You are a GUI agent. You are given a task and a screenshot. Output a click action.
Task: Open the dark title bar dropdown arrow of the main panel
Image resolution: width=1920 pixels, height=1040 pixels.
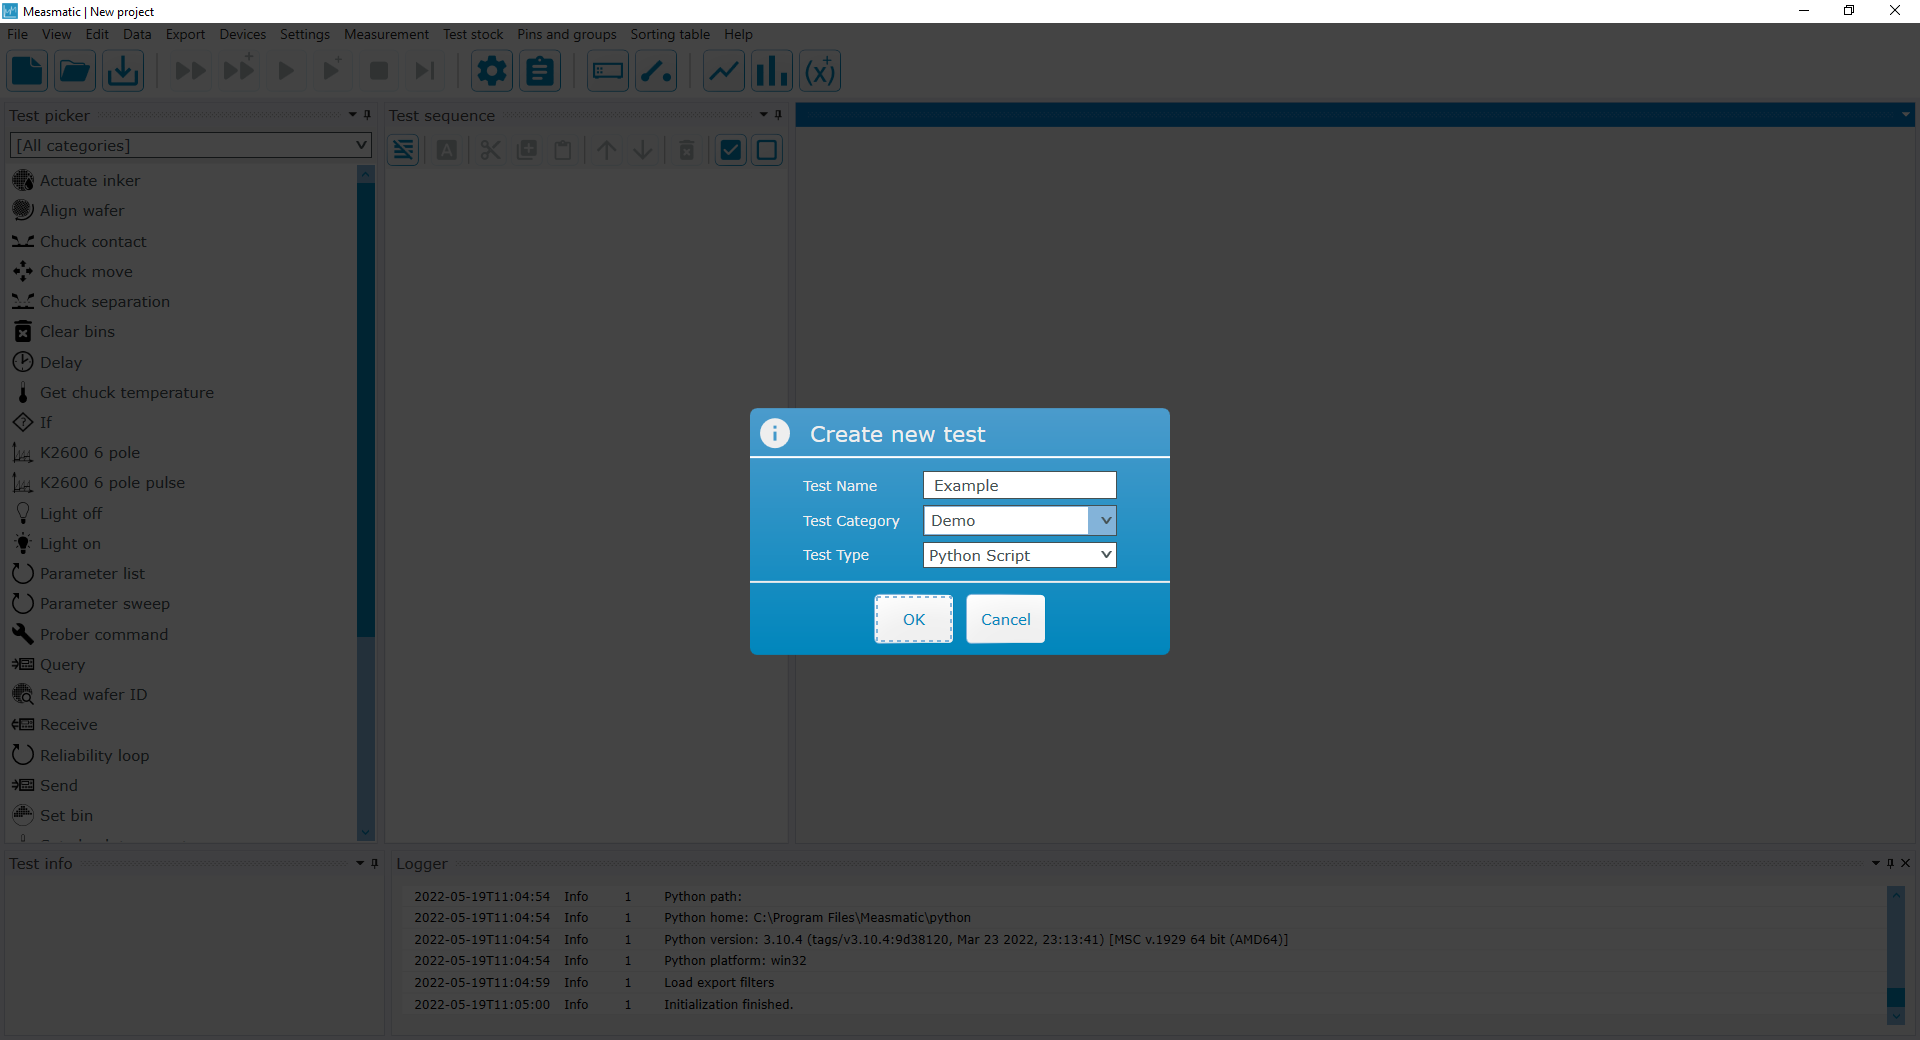[x=1906, y=115]
